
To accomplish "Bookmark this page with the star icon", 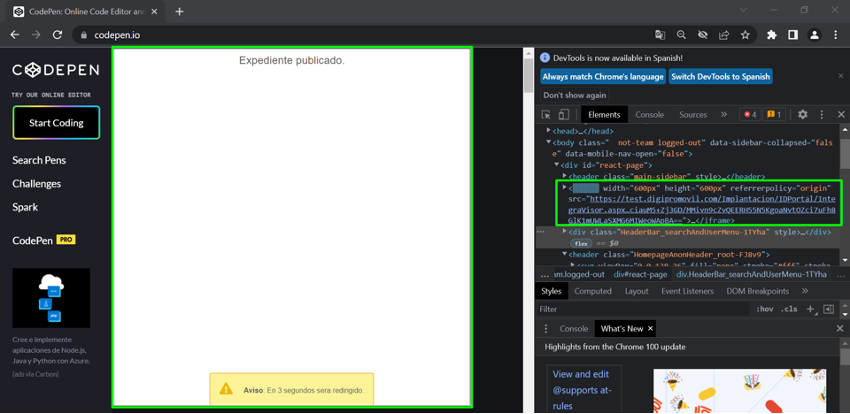I will [x=745, y=35].
